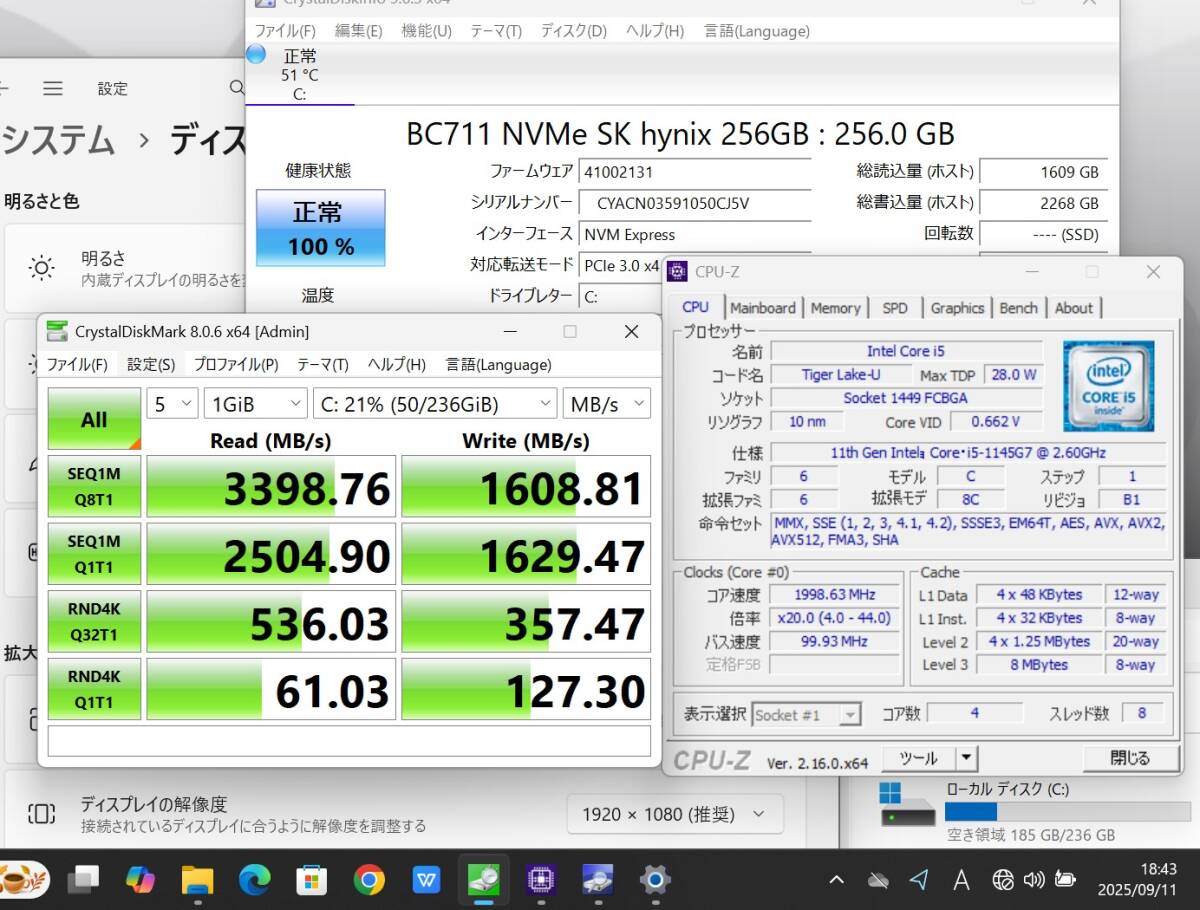Screen dimensions: 1200x910
Task: Expand the 1920 × 1080 display resolution dropdown
Action: point(674,814)
